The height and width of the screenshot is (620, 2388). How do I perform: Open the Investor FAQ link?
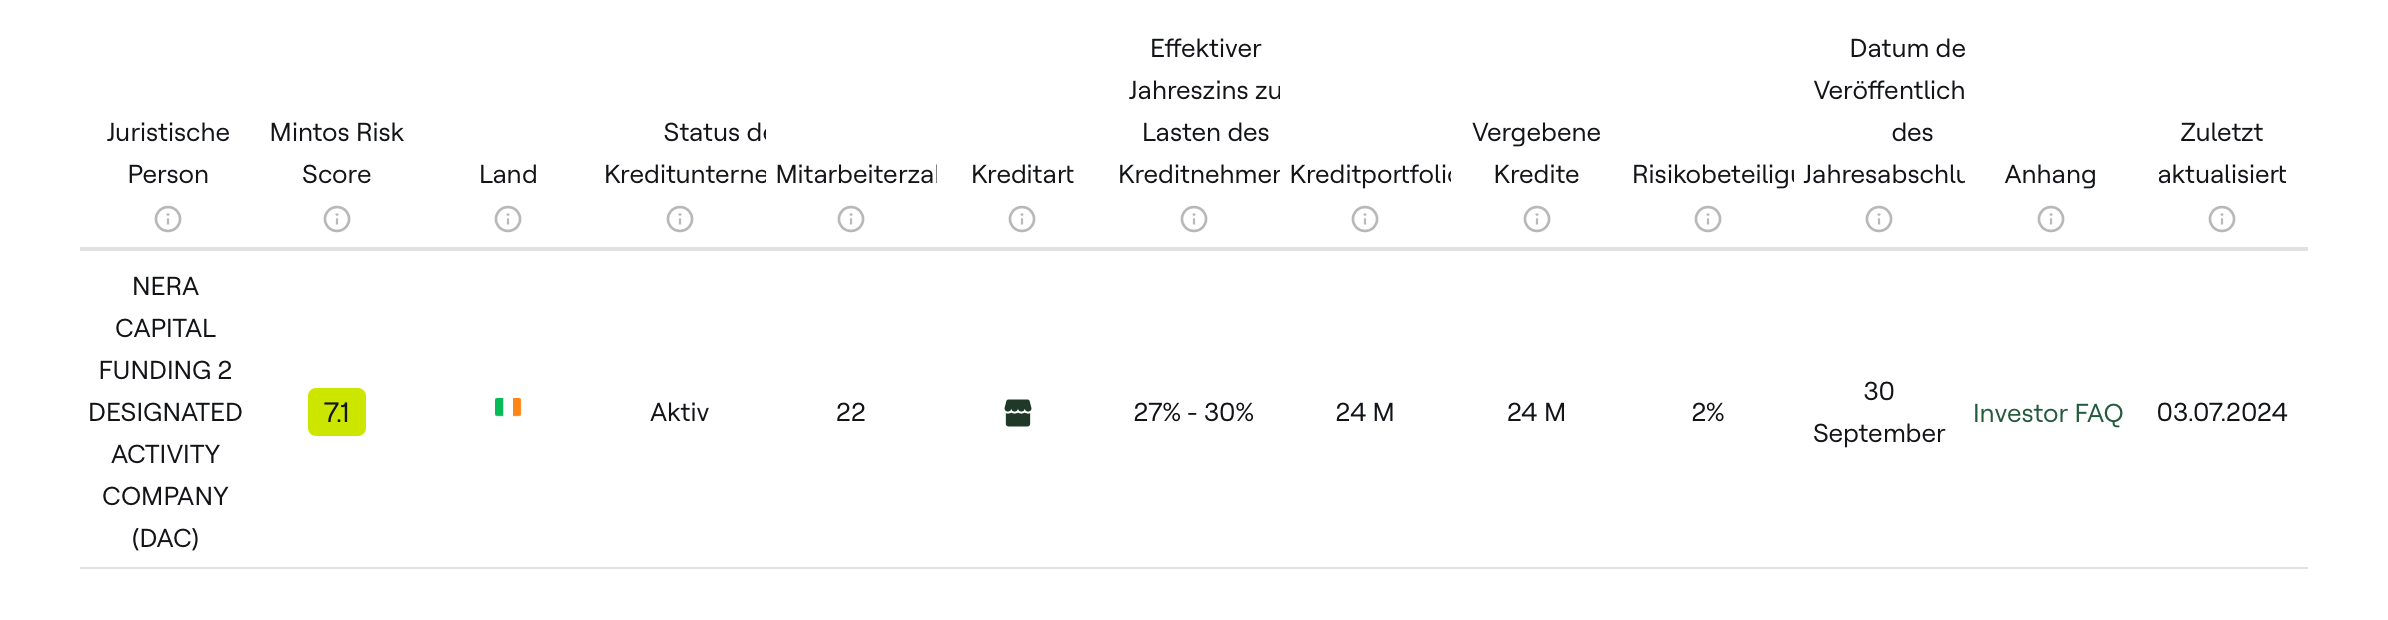tap(2047, 413)
